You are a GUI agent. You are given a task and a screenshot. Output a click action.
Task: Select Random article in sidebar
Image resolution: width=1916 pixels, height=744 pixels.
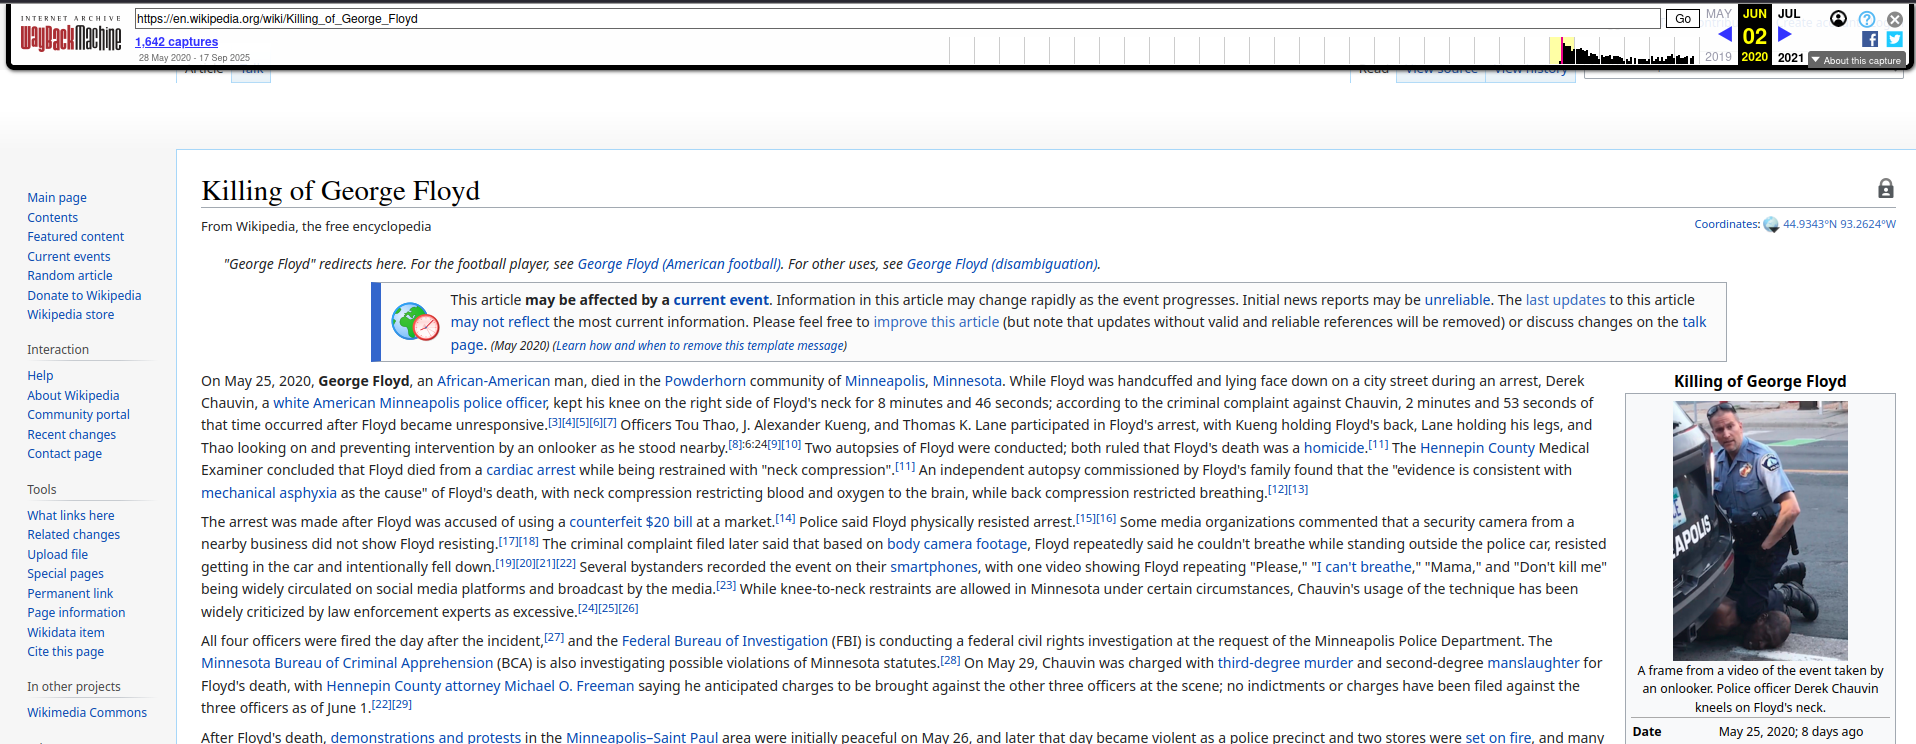(70, 276)
